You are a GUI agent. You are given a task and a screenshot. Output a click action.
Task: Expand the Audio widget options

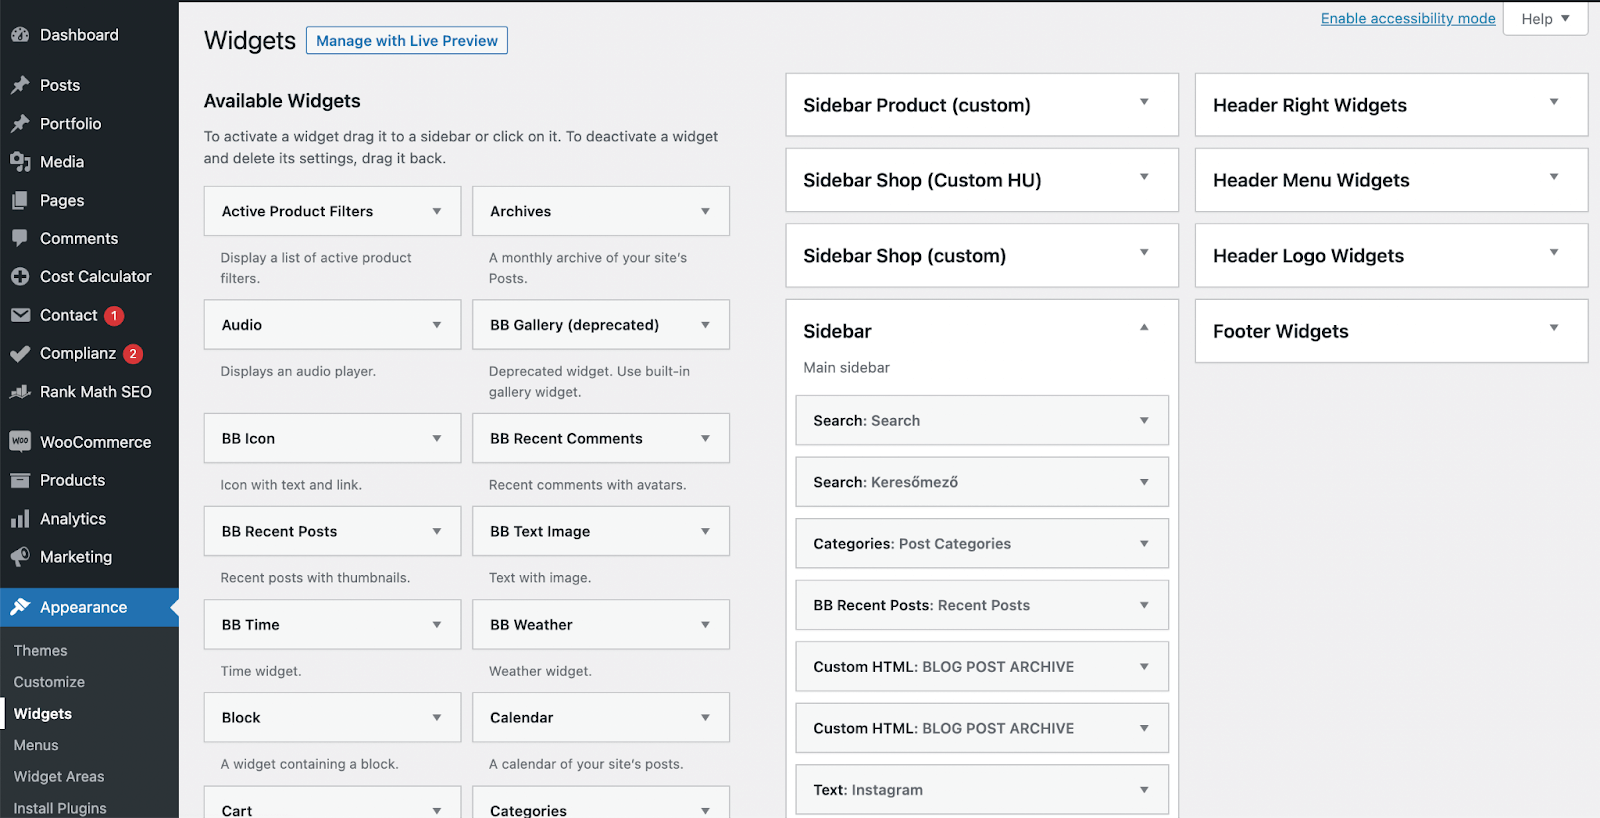tap(437, 325)
